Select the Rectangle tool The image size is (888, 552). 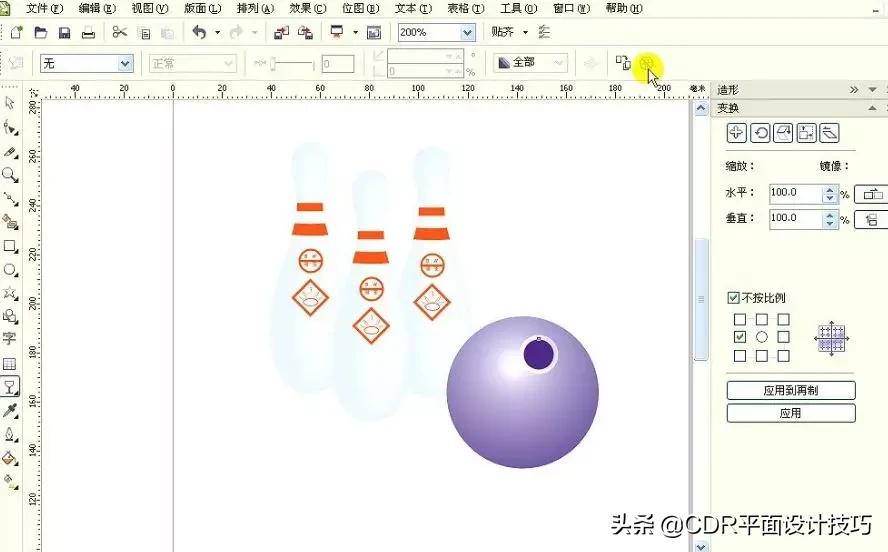10,246
